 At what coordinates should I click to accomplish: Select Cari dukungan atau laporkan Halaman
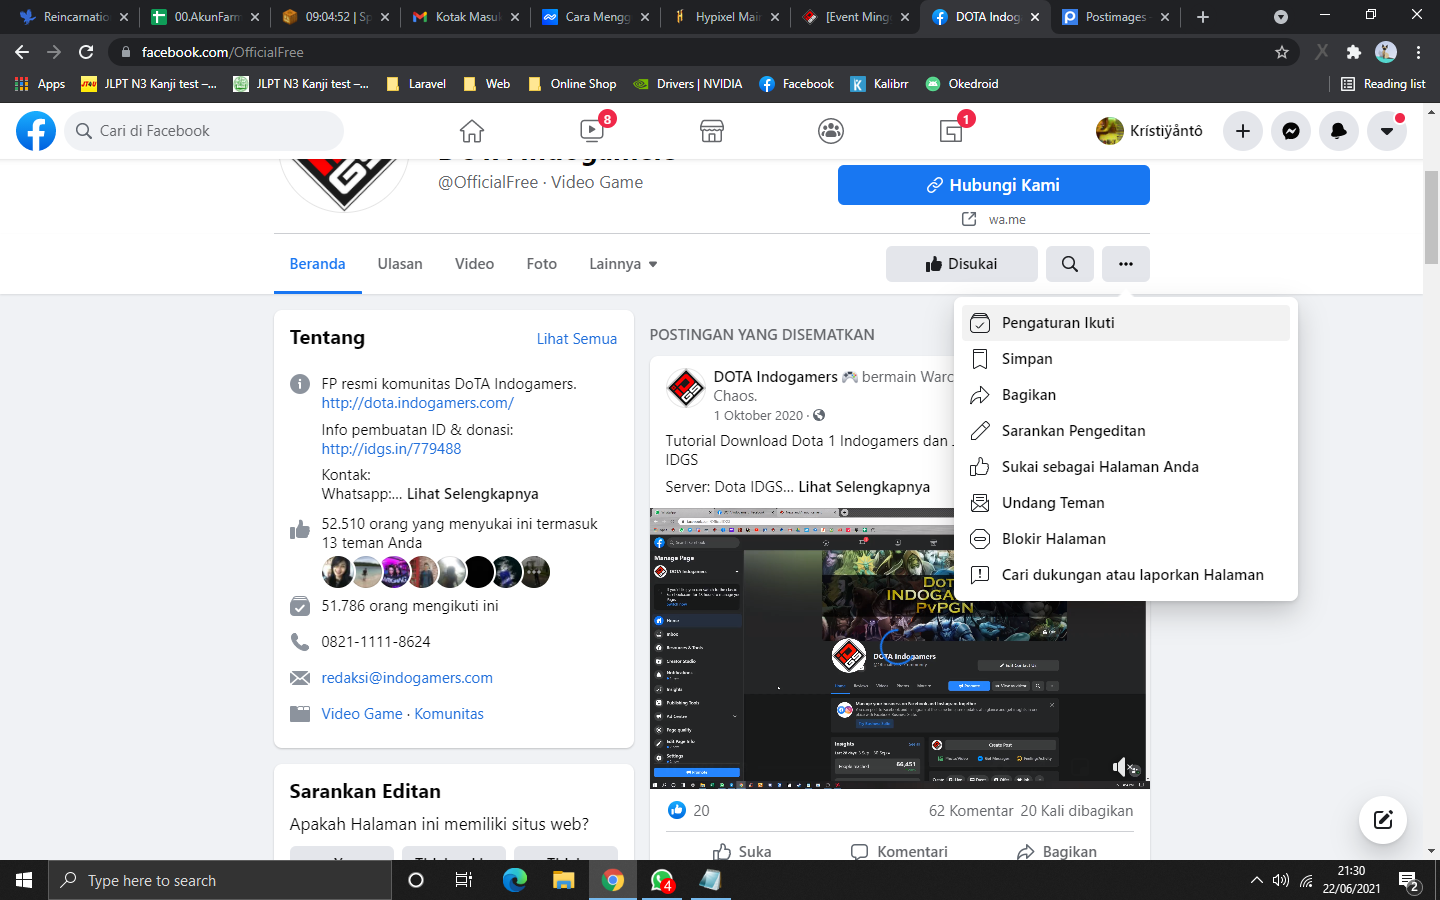(1126, 575)
